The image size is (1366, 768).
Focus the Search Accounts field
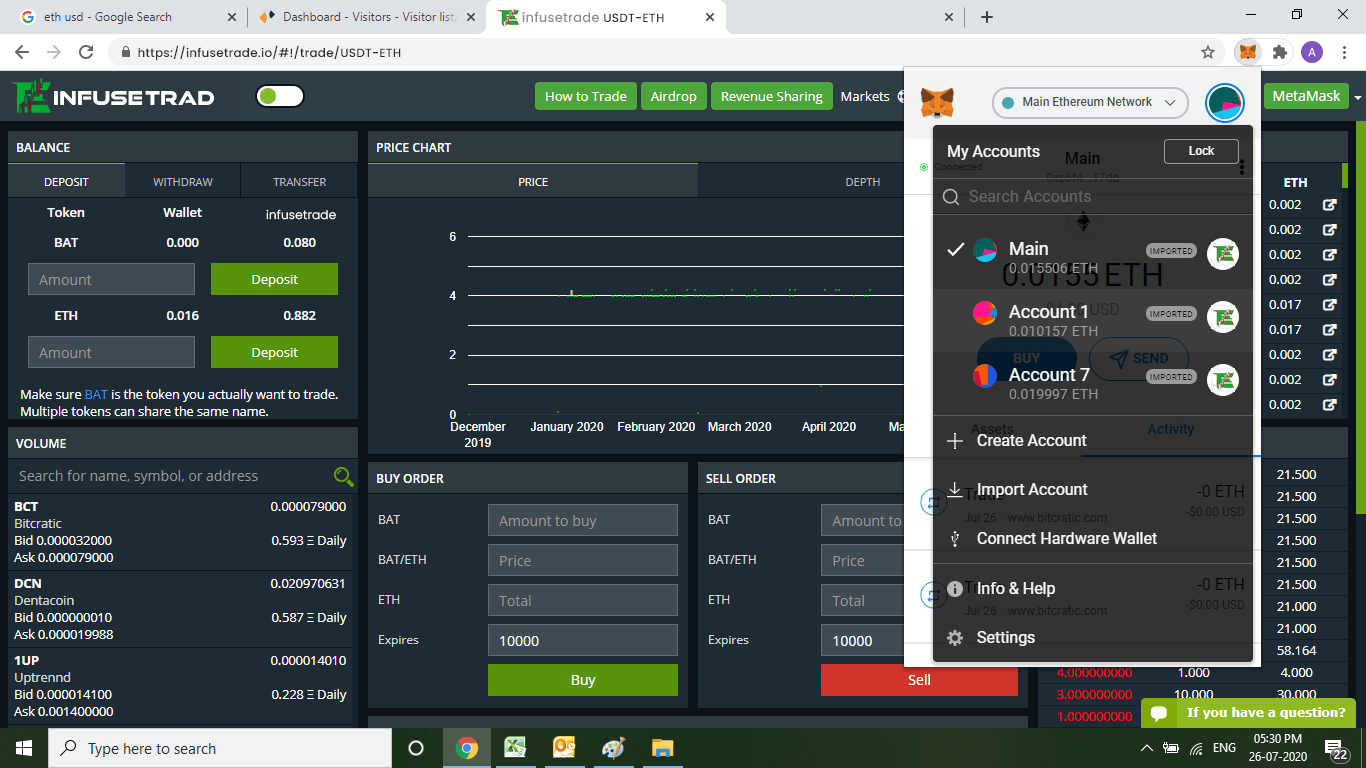(x=1093, y=197)
